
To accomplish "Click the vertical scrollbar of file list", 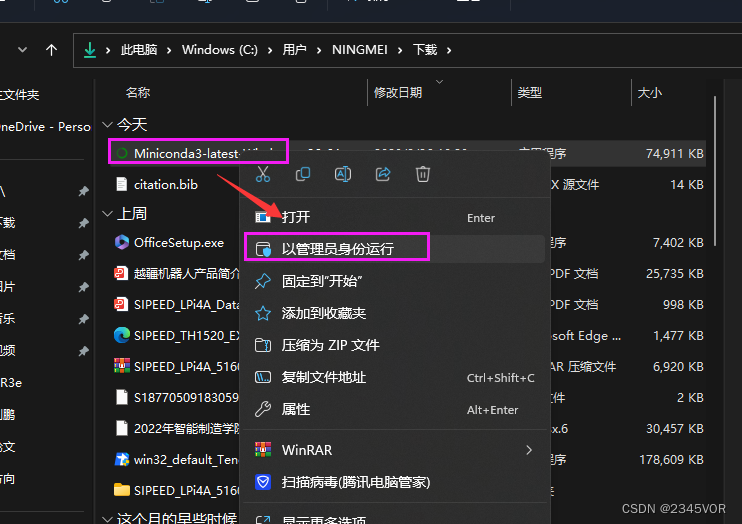I will pos(715,170).
